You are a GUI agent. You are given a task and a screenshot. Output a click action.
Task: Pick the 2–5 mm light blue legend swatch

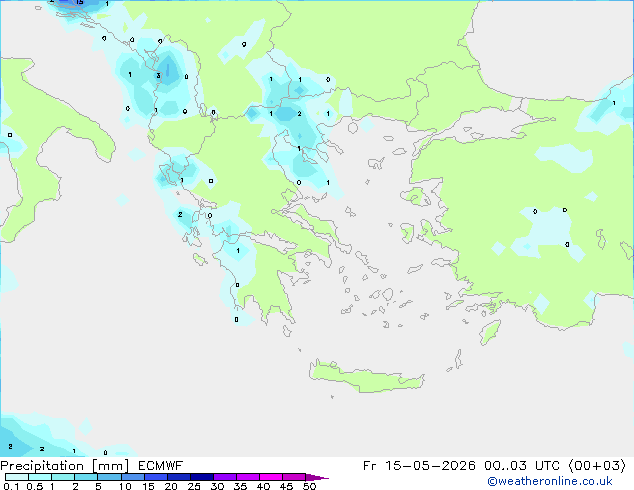click(x=86, y=477)
